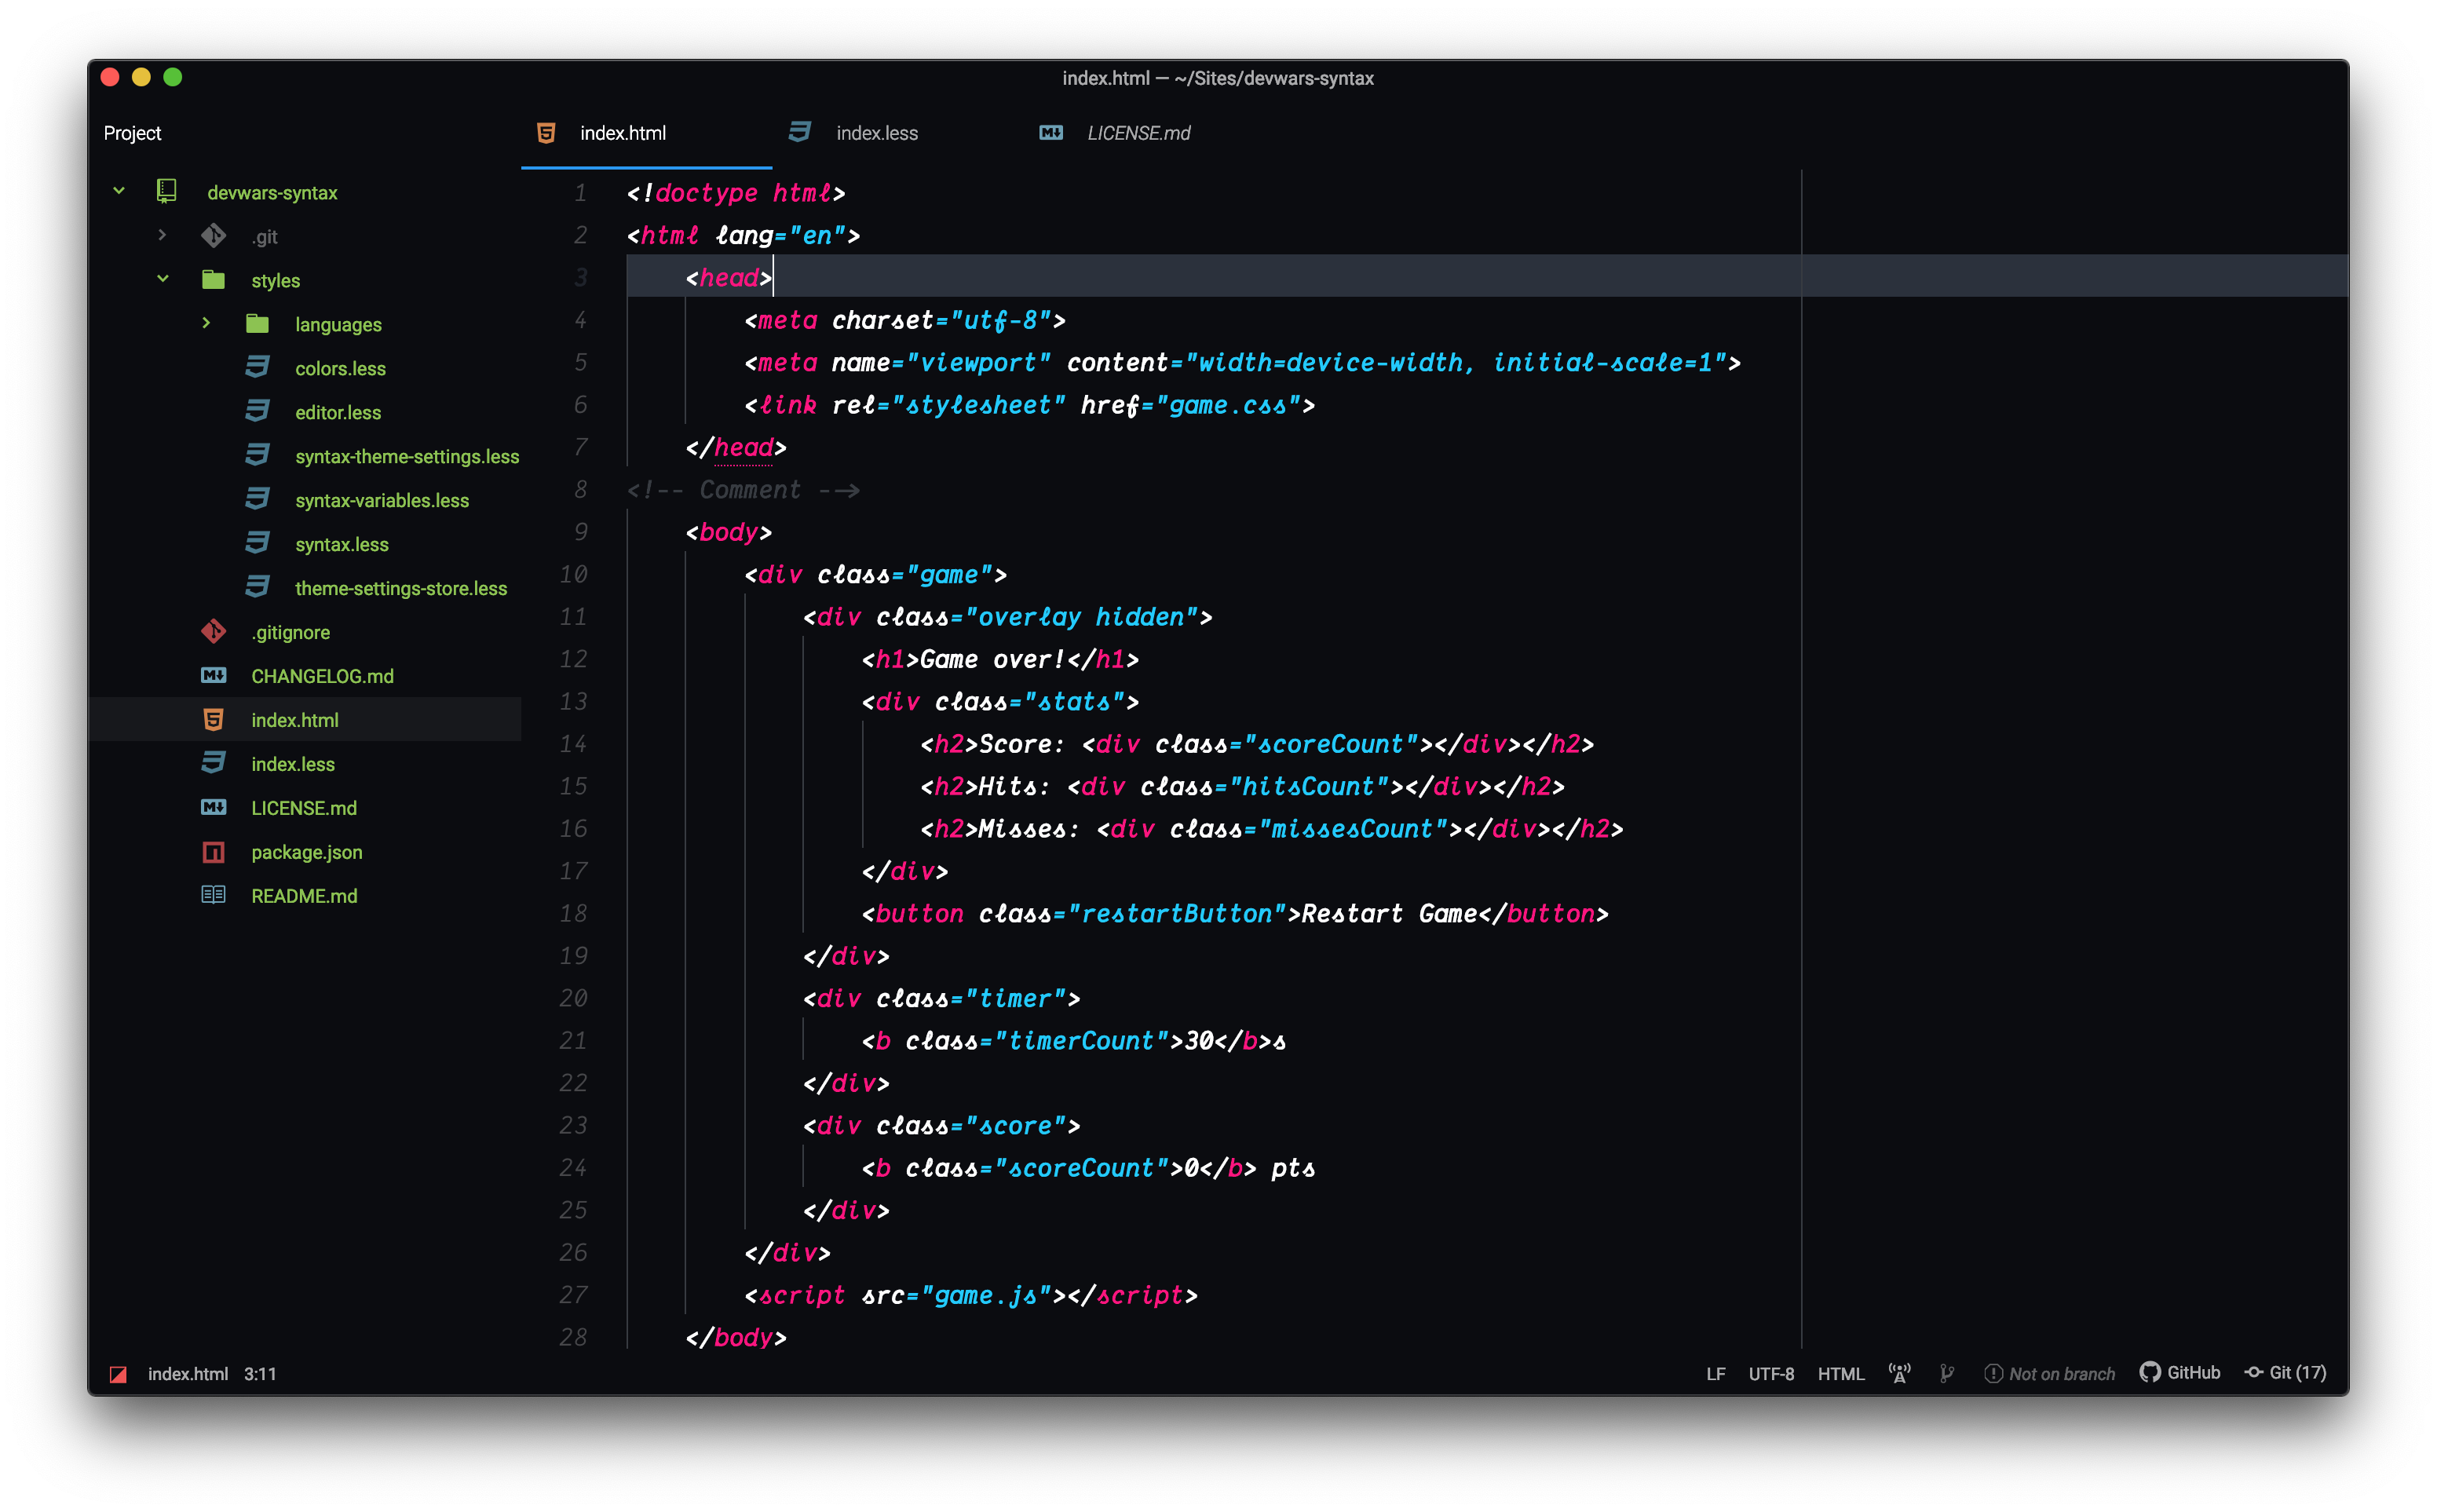Collapse the styles folder chevron
2437x1512 pixels.
[163, 279]
